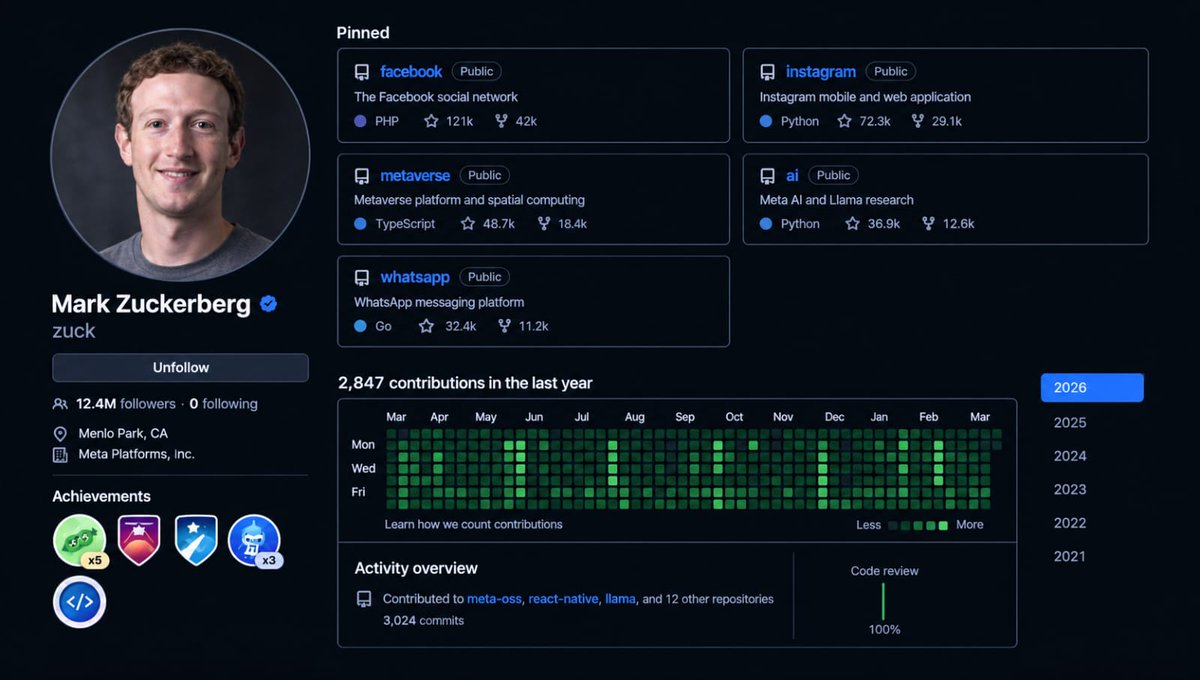Show contributions for 2023

(1070, 489)
